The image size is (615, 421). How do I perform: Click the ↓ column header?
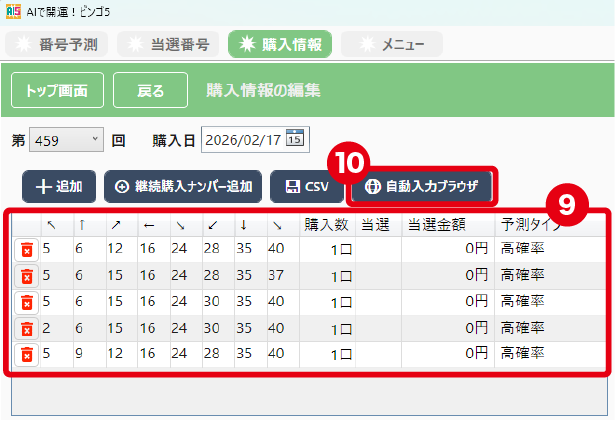pos(251,225)
